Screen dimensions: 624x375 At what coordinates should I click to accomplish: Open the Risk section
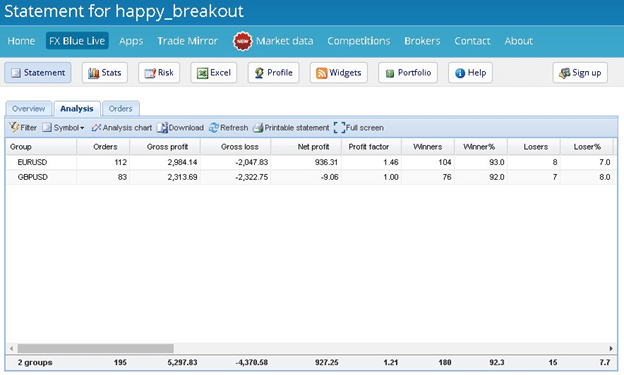[x=159, y=72]
